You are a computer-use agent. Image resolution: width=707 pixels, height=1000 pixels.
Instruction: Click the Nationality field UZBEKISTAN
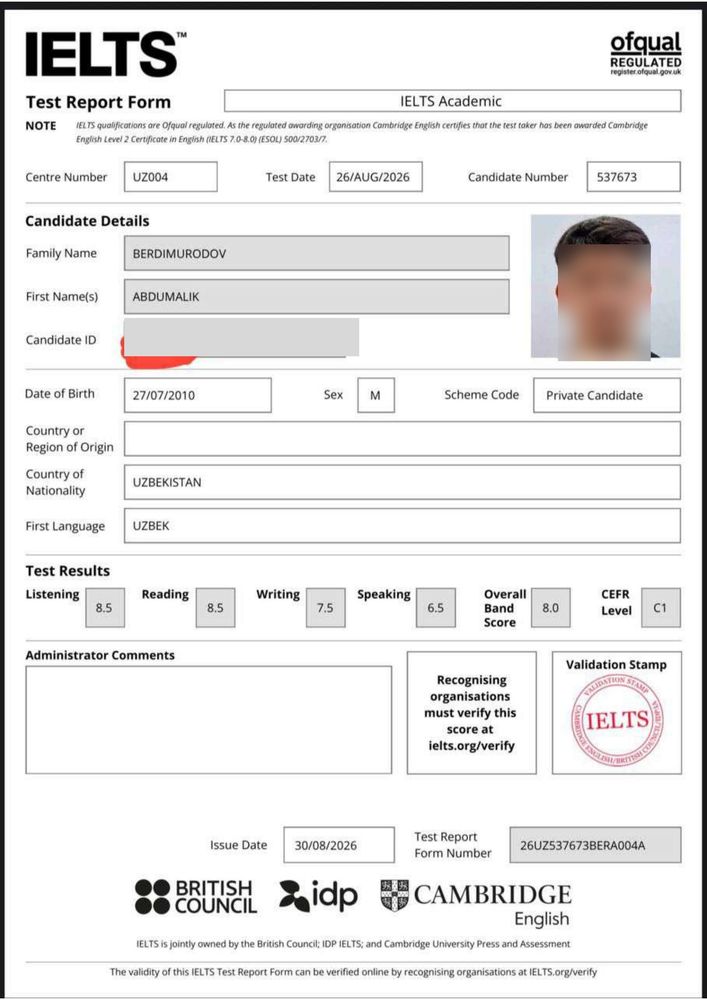[x=402, y=482]
